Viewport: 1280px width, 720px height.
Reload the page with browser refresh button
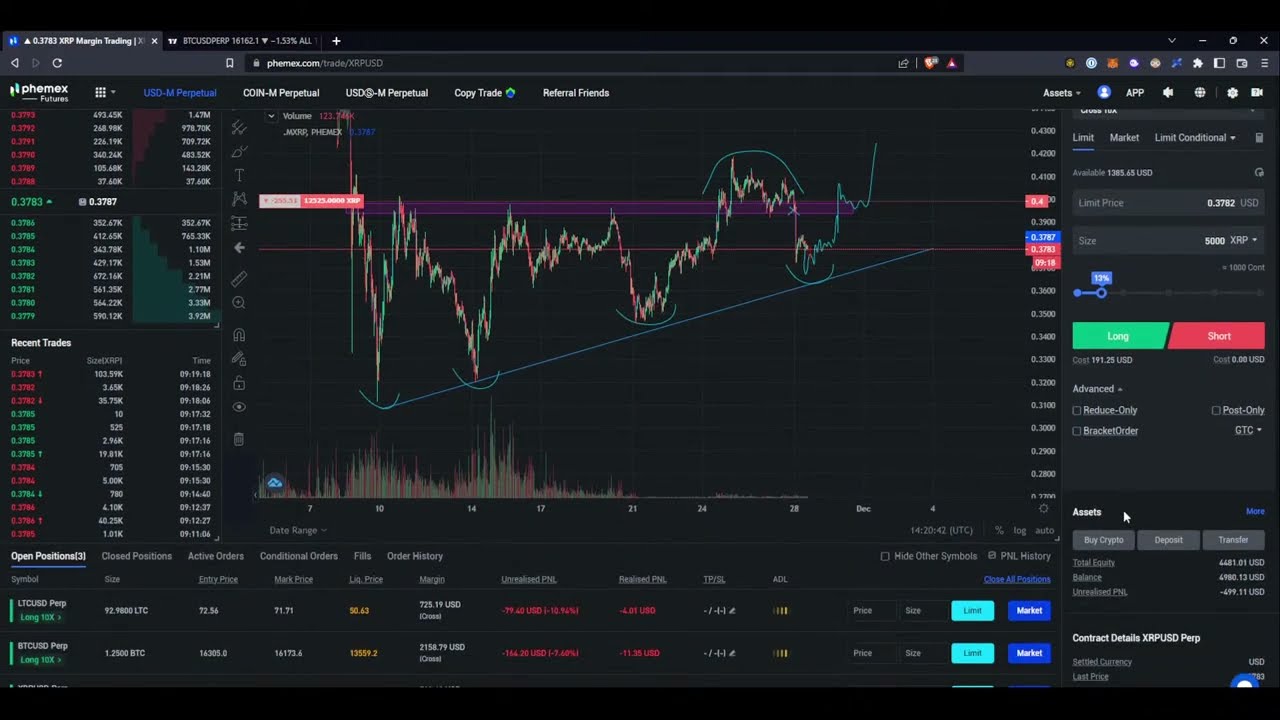click(x=59, y=63)
